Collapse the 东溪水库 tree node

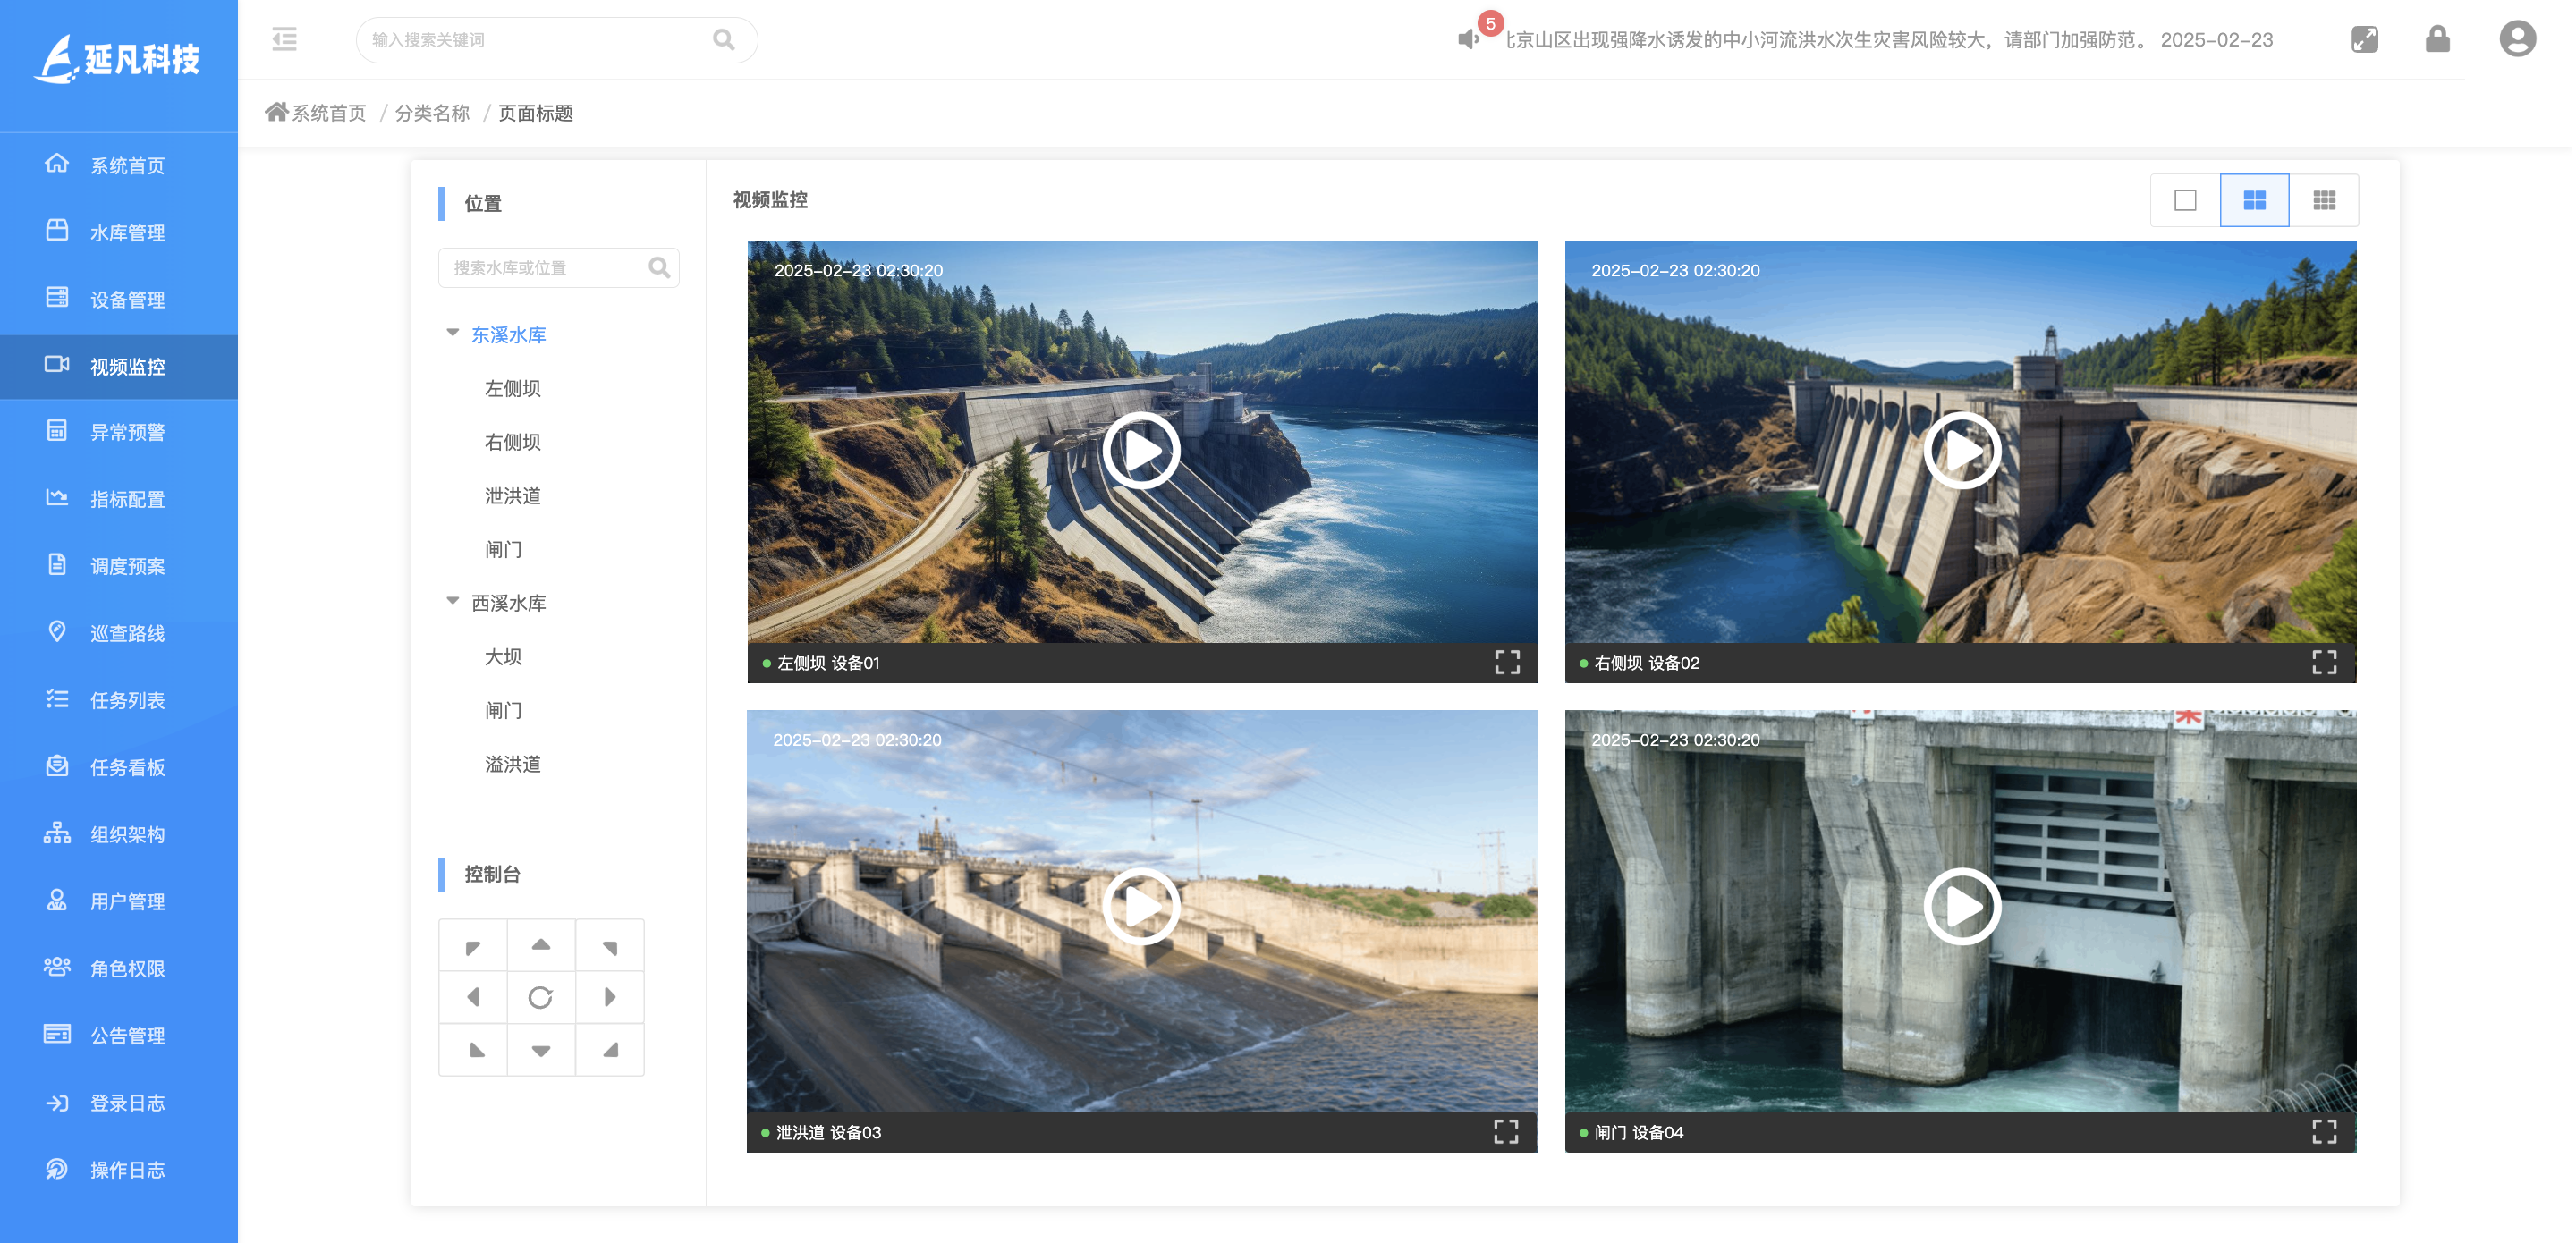click(x=452, y=333)
